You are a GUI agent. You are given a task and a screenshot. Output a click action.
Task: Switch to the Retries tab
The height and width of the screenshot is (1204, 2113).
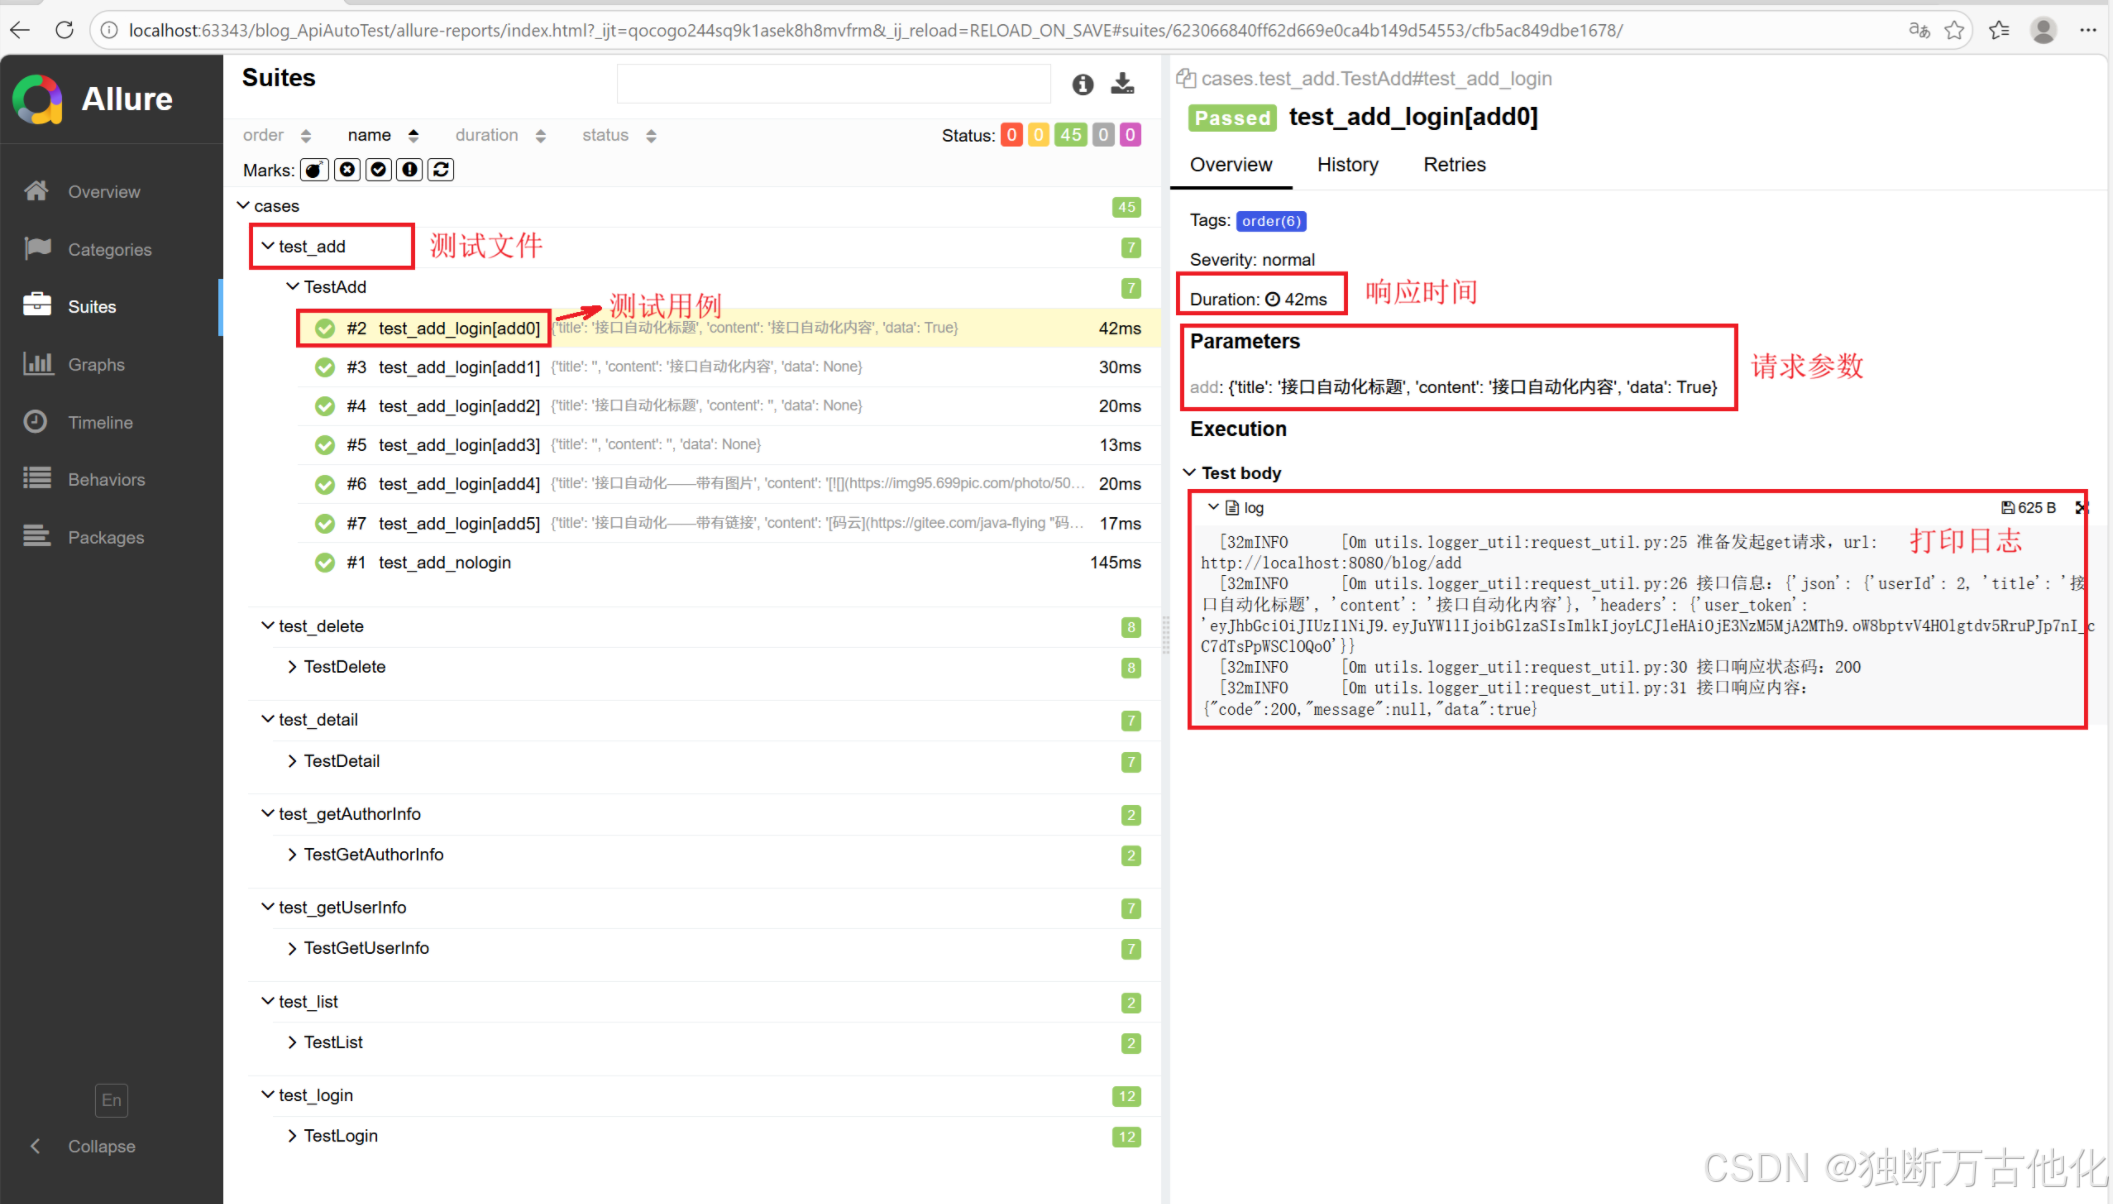coord(1454,165)
